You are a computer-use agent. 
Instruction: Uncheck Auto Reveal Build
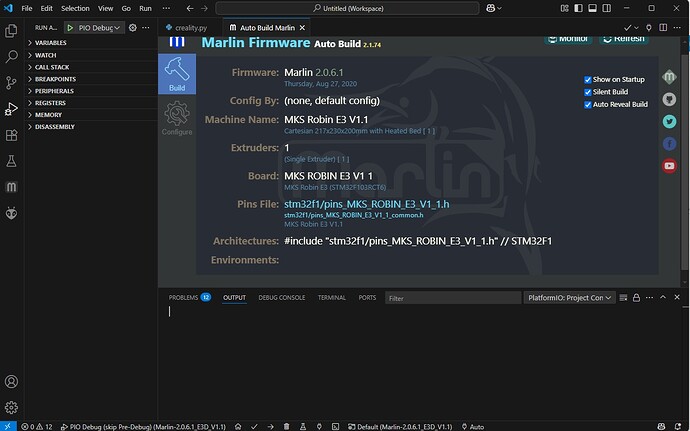coord(587,105)
